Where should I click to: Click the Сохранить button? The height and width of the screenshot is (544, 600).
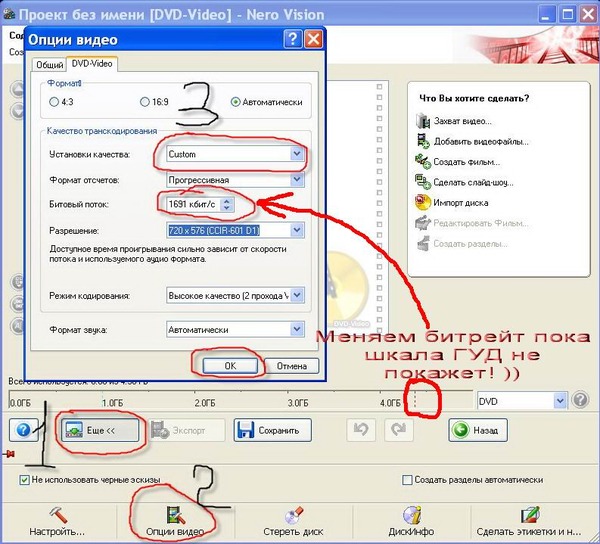(x=273, y=430)
